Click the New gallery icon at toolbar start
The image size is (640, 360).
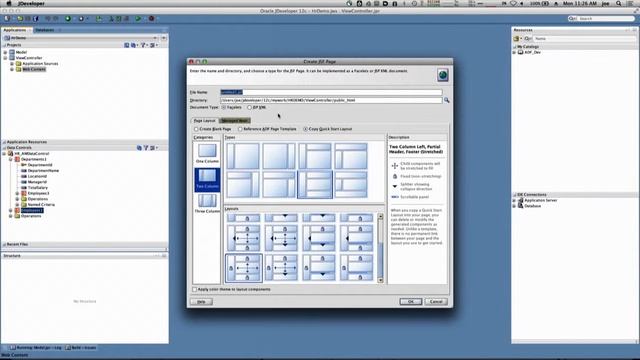[7, 19]
